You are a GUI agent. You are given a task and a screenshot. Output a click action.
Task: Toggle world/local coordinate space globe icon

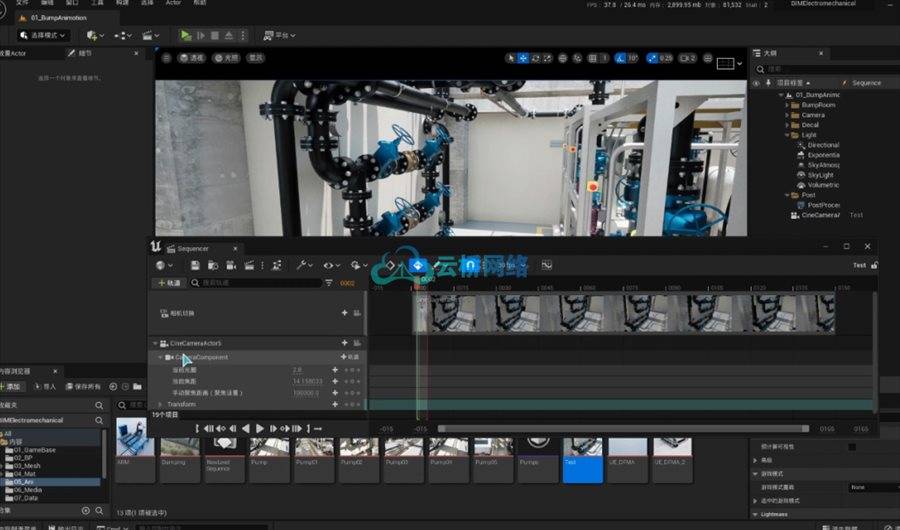[562, 58]
